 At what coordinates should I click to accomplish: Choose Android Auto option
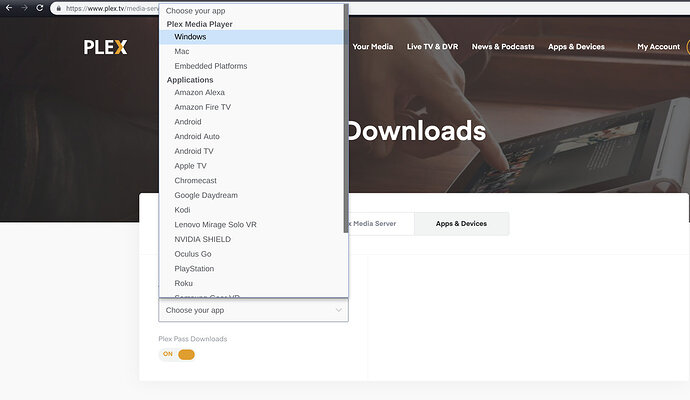[x=251, y=136]
